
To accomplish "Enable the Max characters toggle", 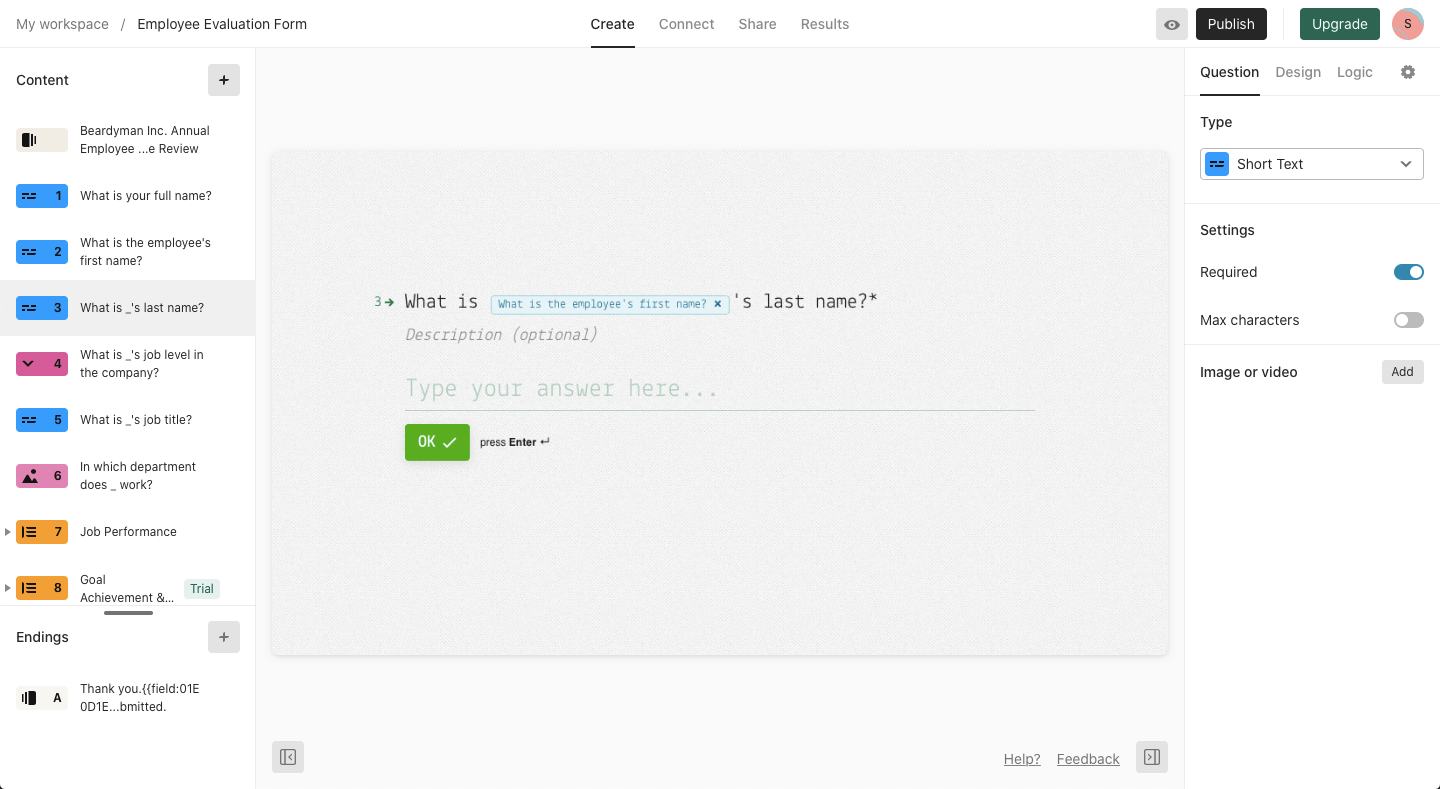I will click(x=1408, y=320).
